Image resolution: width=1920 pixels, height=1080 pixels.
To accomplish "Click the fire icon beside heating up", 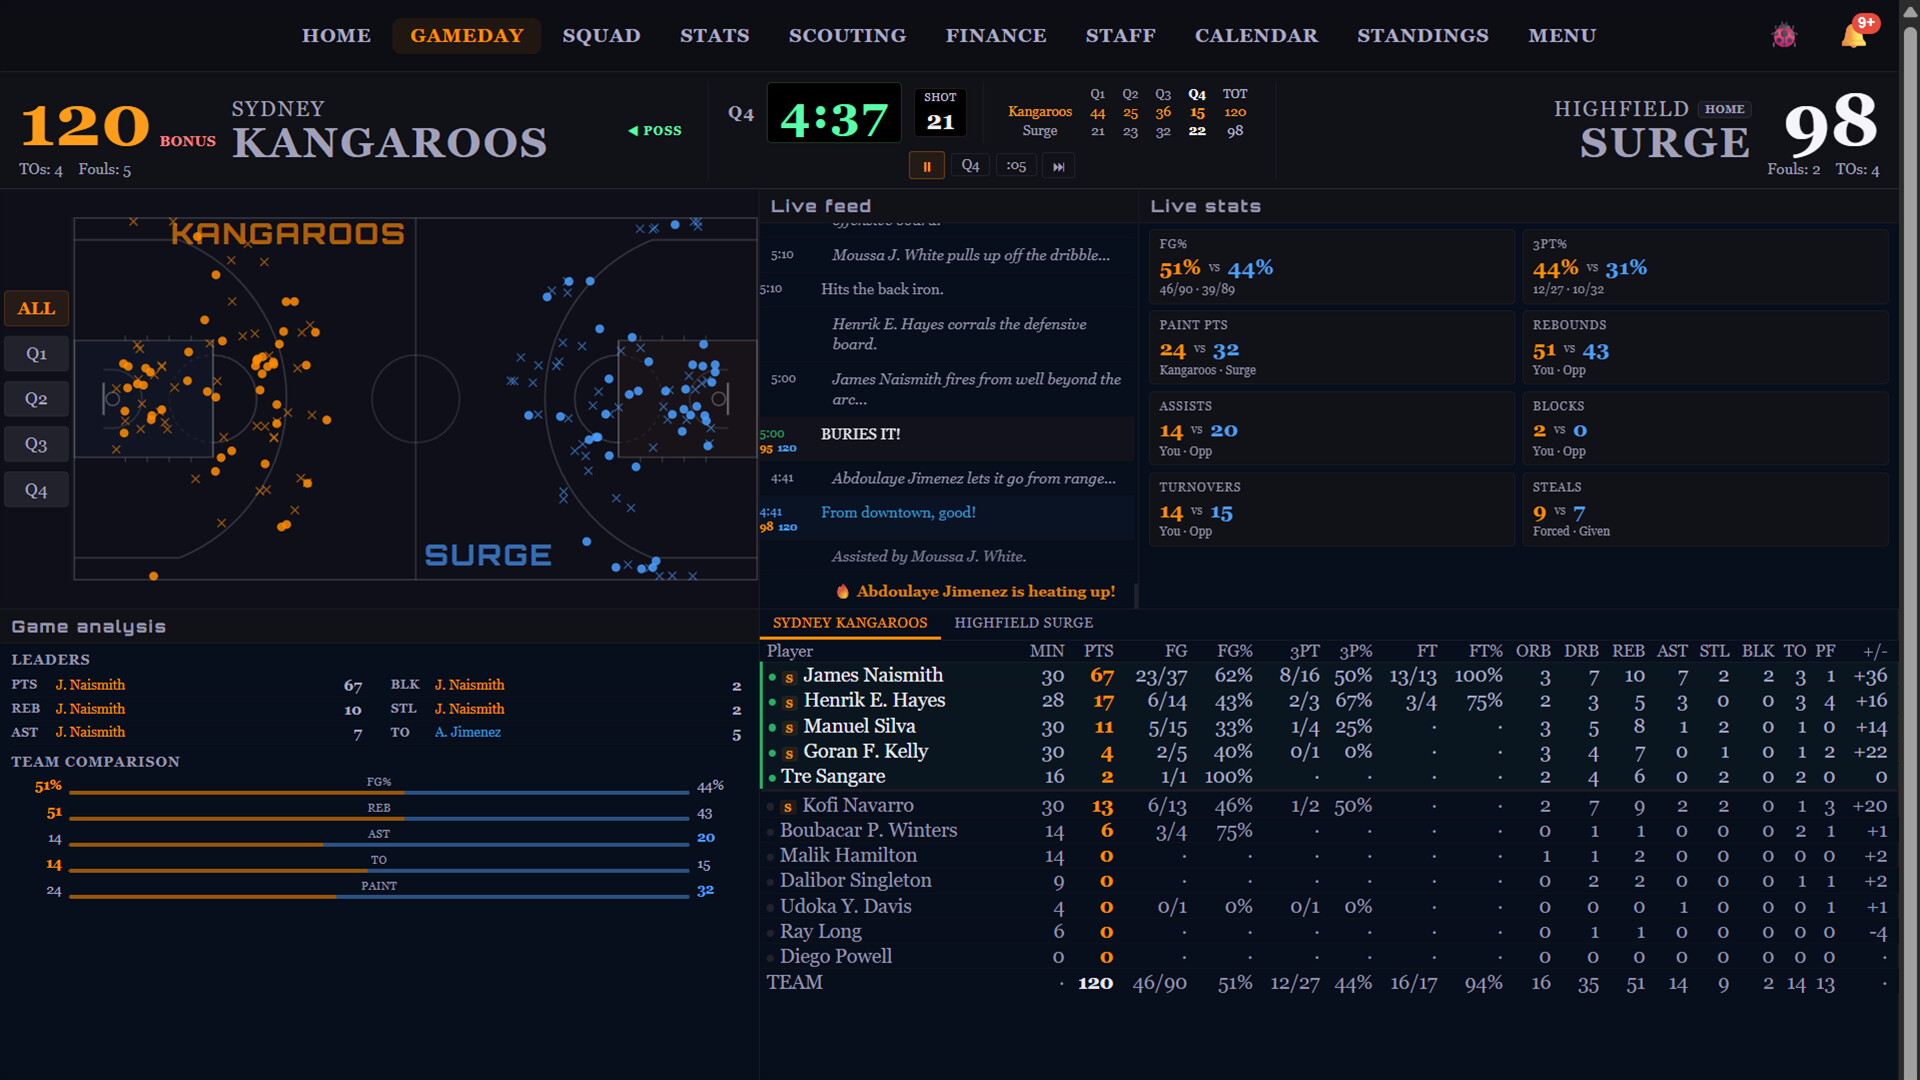I will 842,592.
